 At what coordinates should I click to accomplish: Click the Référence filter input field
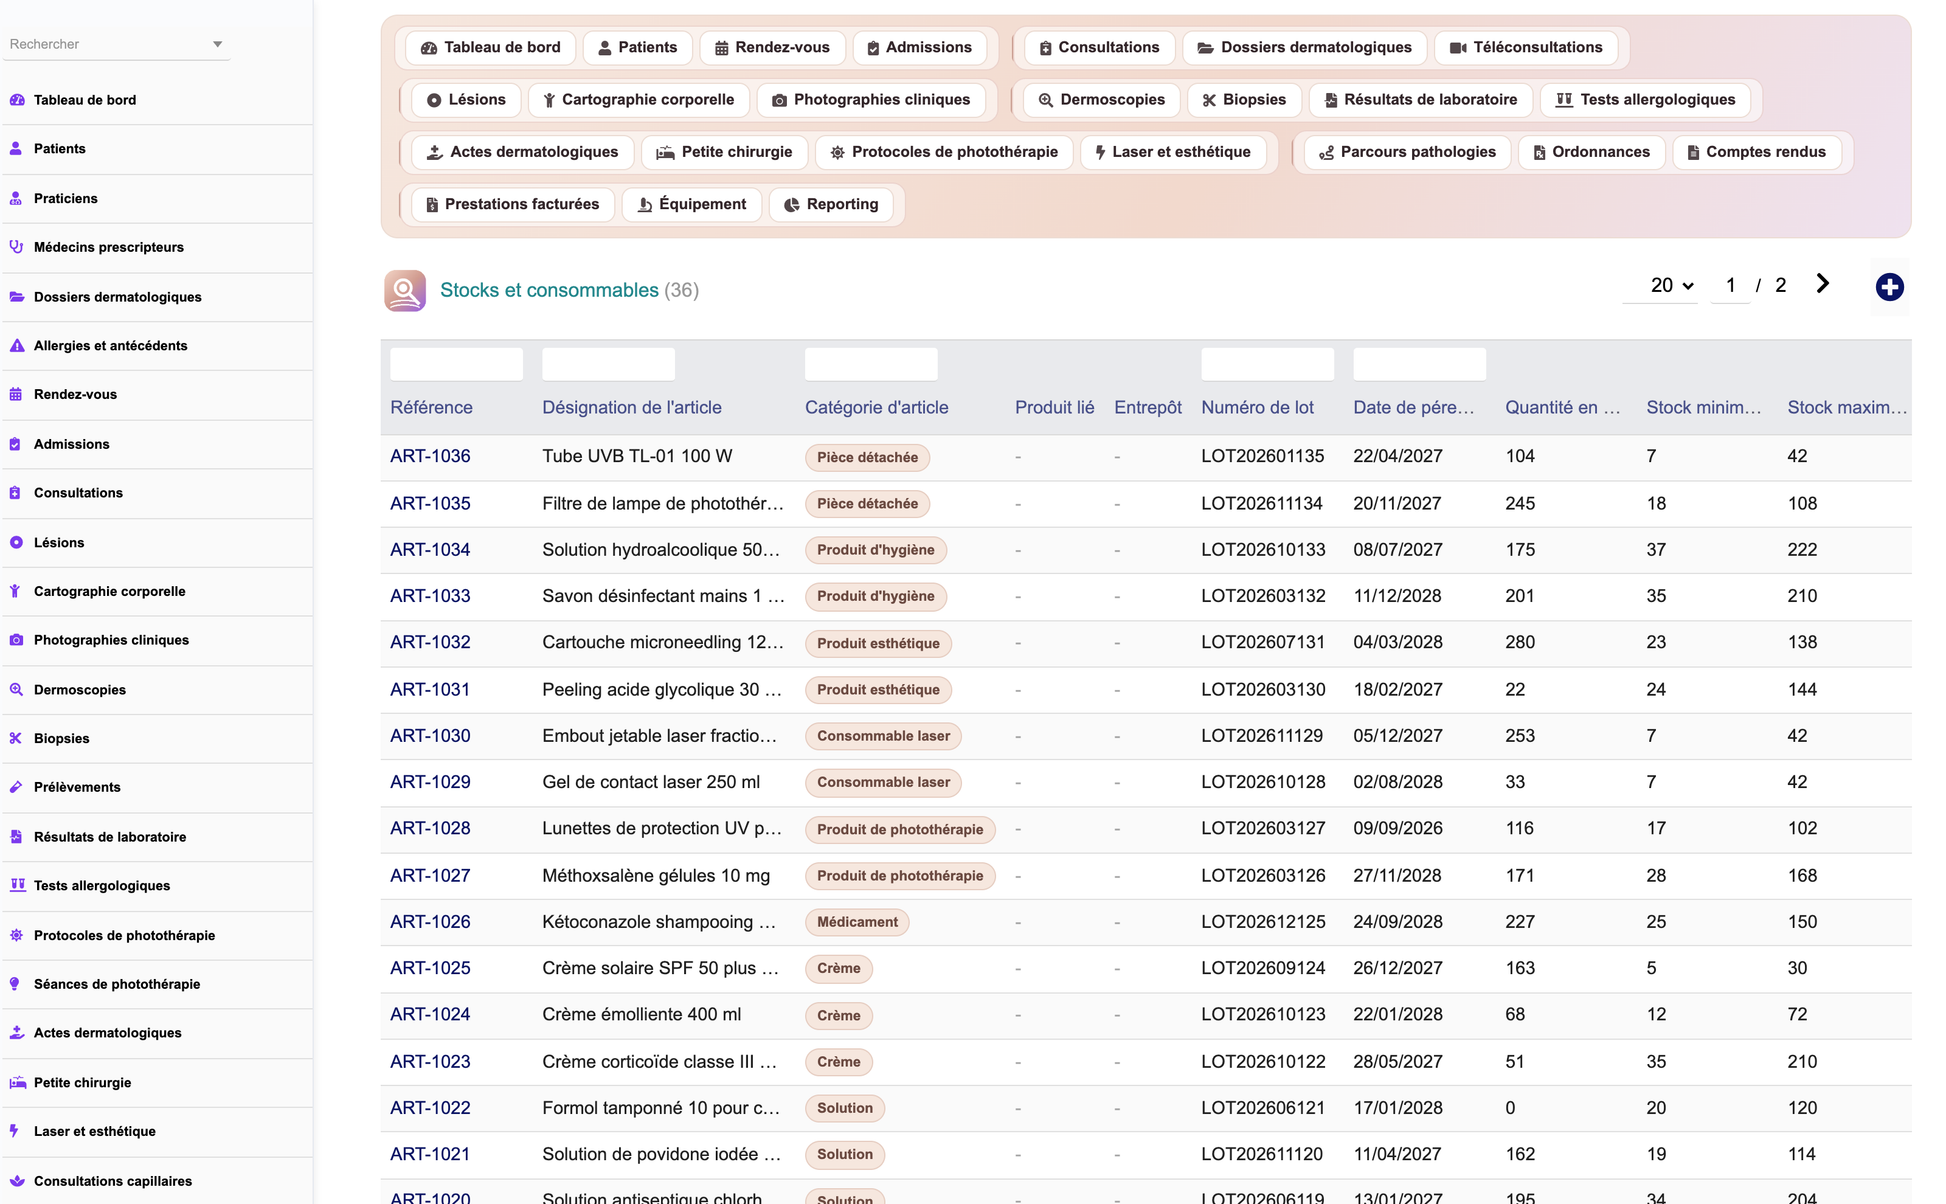pyautogui.click(x=456, y=364)
